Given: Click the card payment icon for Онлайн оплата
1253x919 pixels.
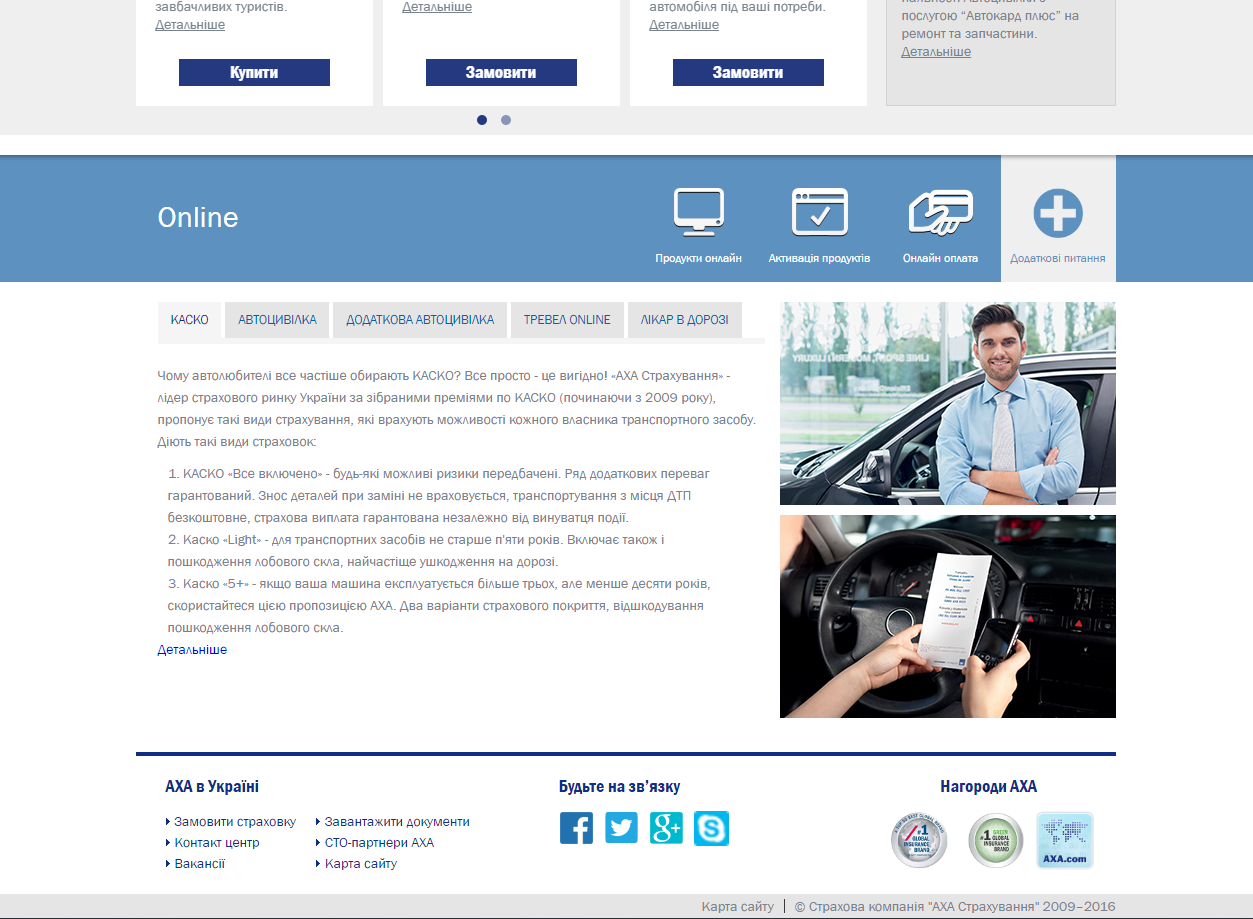Looking at the screenshot, I should pyautogui.click(x=940, y=211).
